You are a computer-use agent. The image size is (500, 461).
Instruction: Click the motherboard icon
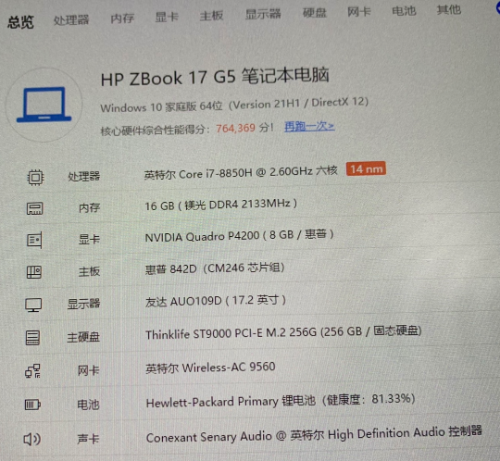[x=34, y=272]
